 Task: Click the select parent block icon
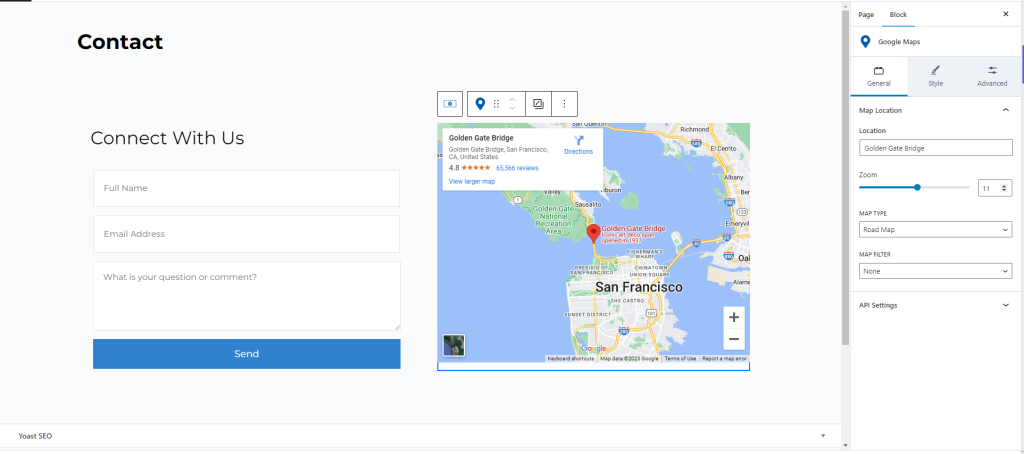[x=450, y=103]
